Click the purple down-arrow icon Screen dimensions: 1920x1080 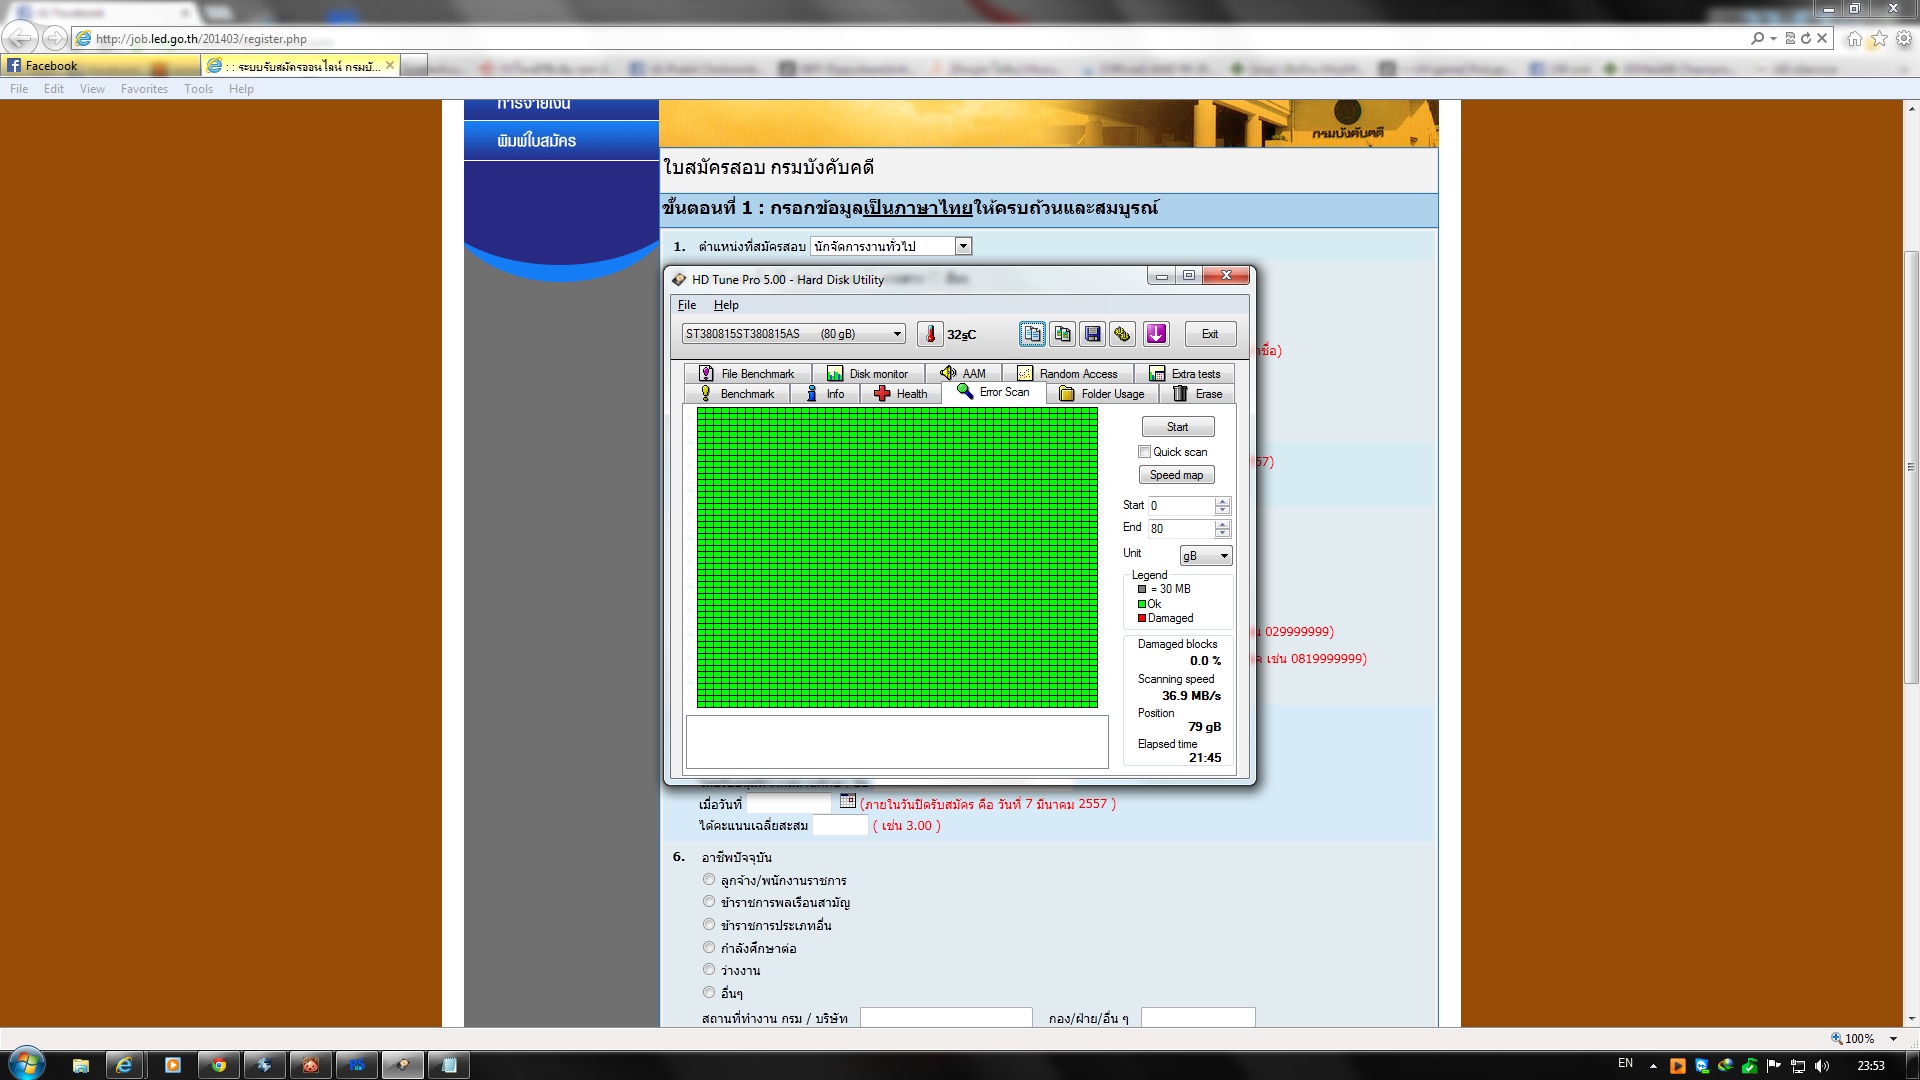[1156, 334]
